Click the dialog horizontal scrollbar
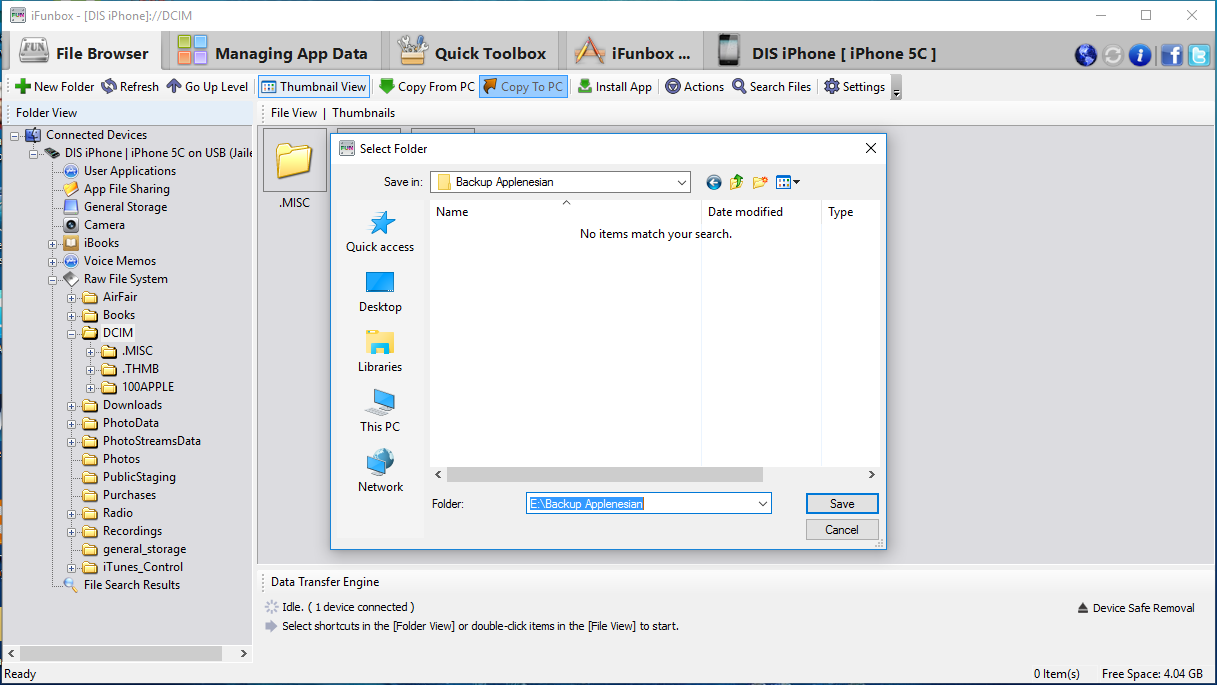 click(x=605, y=475)
